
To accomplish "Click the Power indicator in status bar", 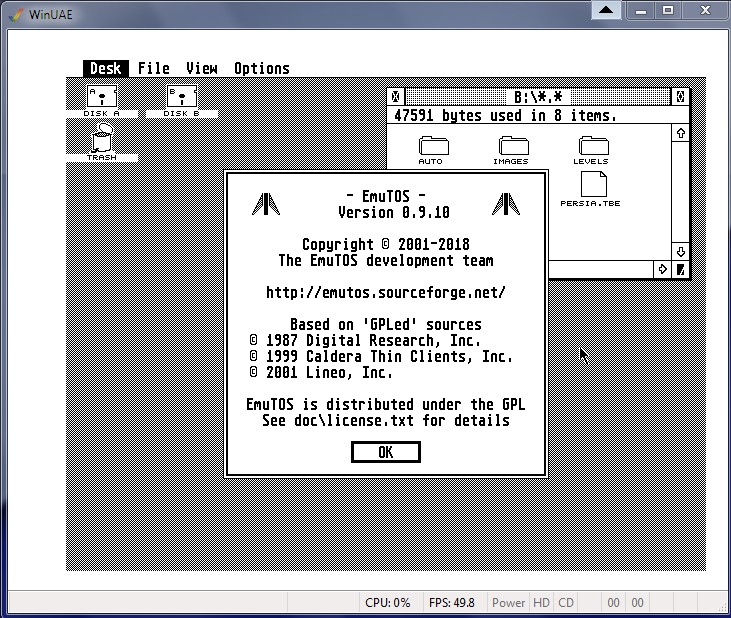I will pos(508,603).
